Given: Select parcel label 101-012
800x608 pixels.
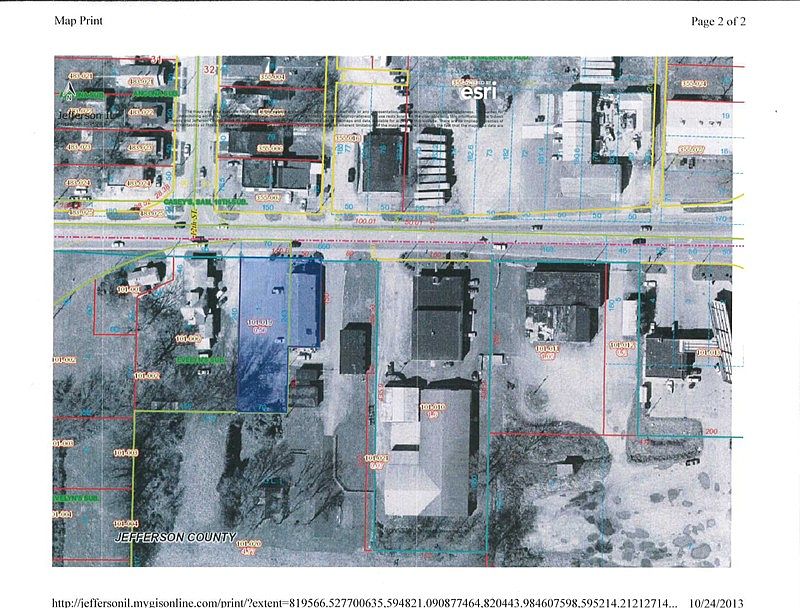Looking at the screenshot, I should point(622,345).
